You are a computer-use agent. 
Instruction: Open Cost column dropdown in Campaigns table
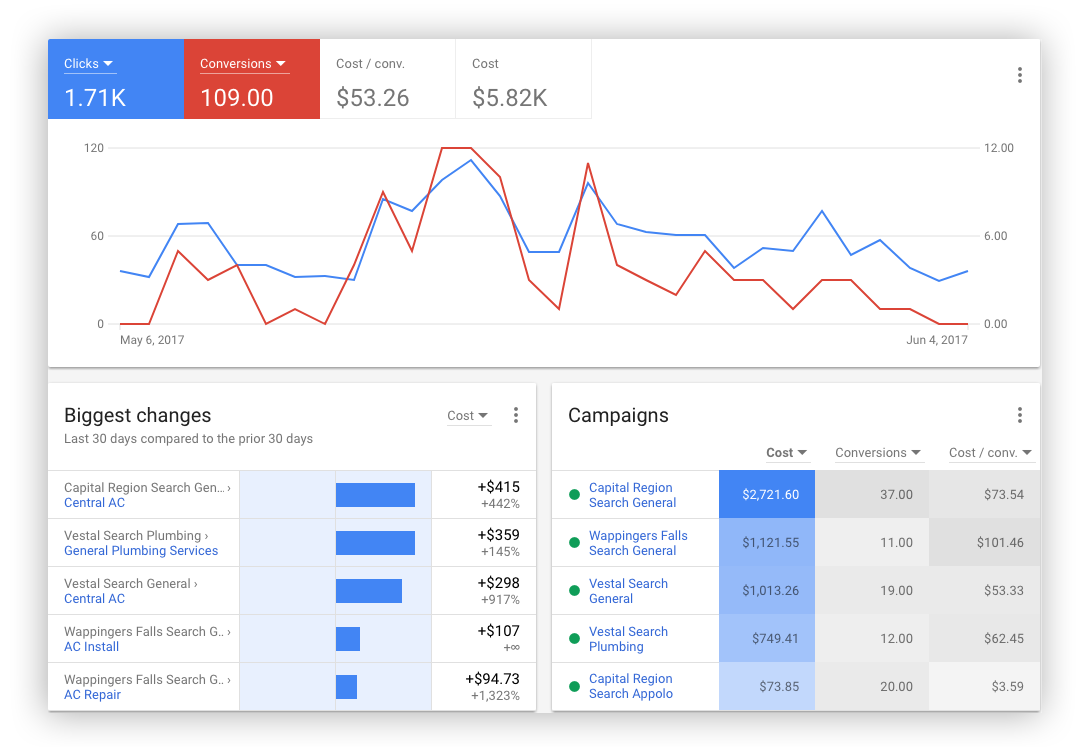pos(787,452)
